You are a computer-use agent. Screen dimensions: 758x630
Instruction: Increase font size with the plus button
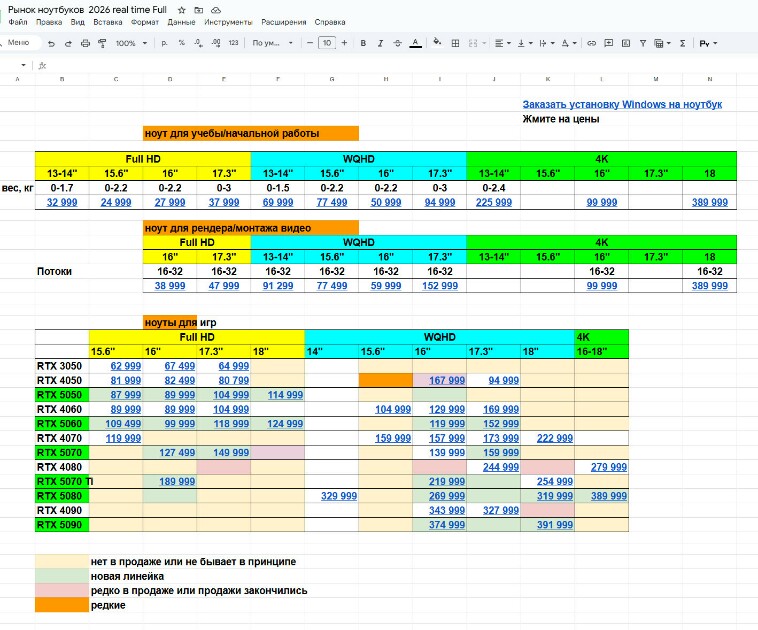pos(344,43)
